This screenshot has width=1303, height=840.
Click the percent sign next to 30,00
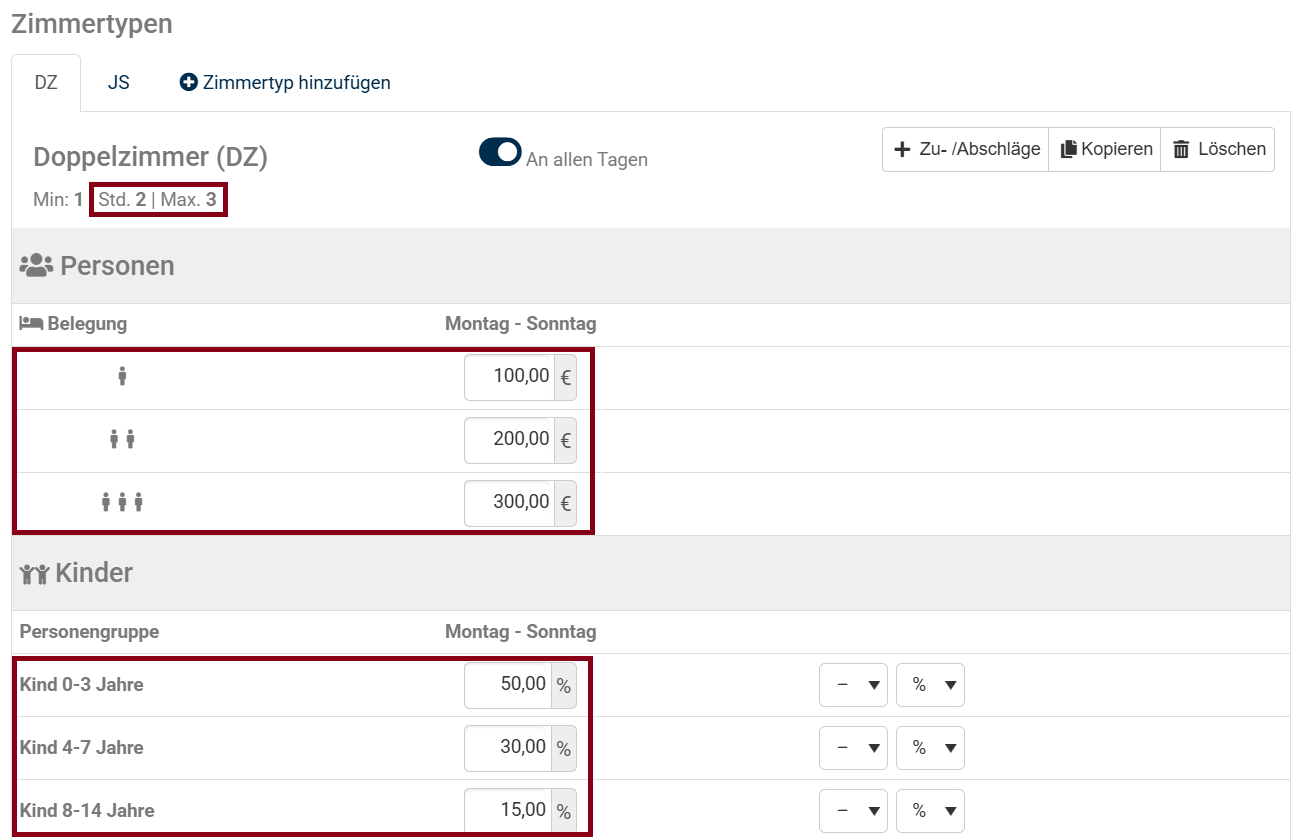[x=564, y=748]
